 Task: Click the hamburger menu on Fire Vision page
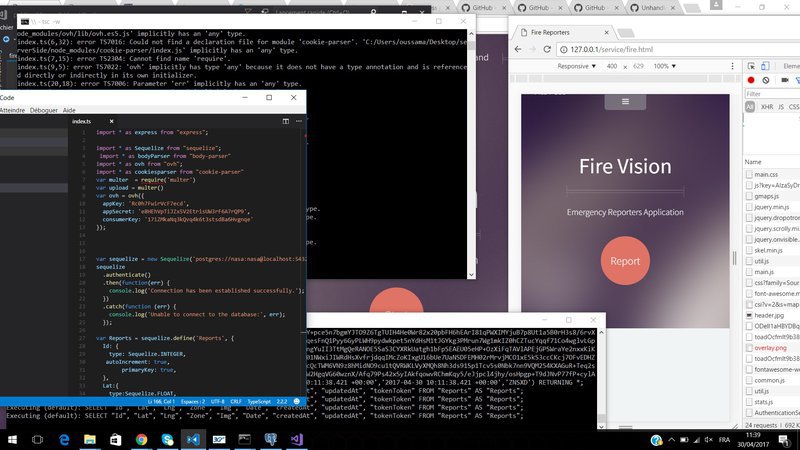tap(625, 101)
